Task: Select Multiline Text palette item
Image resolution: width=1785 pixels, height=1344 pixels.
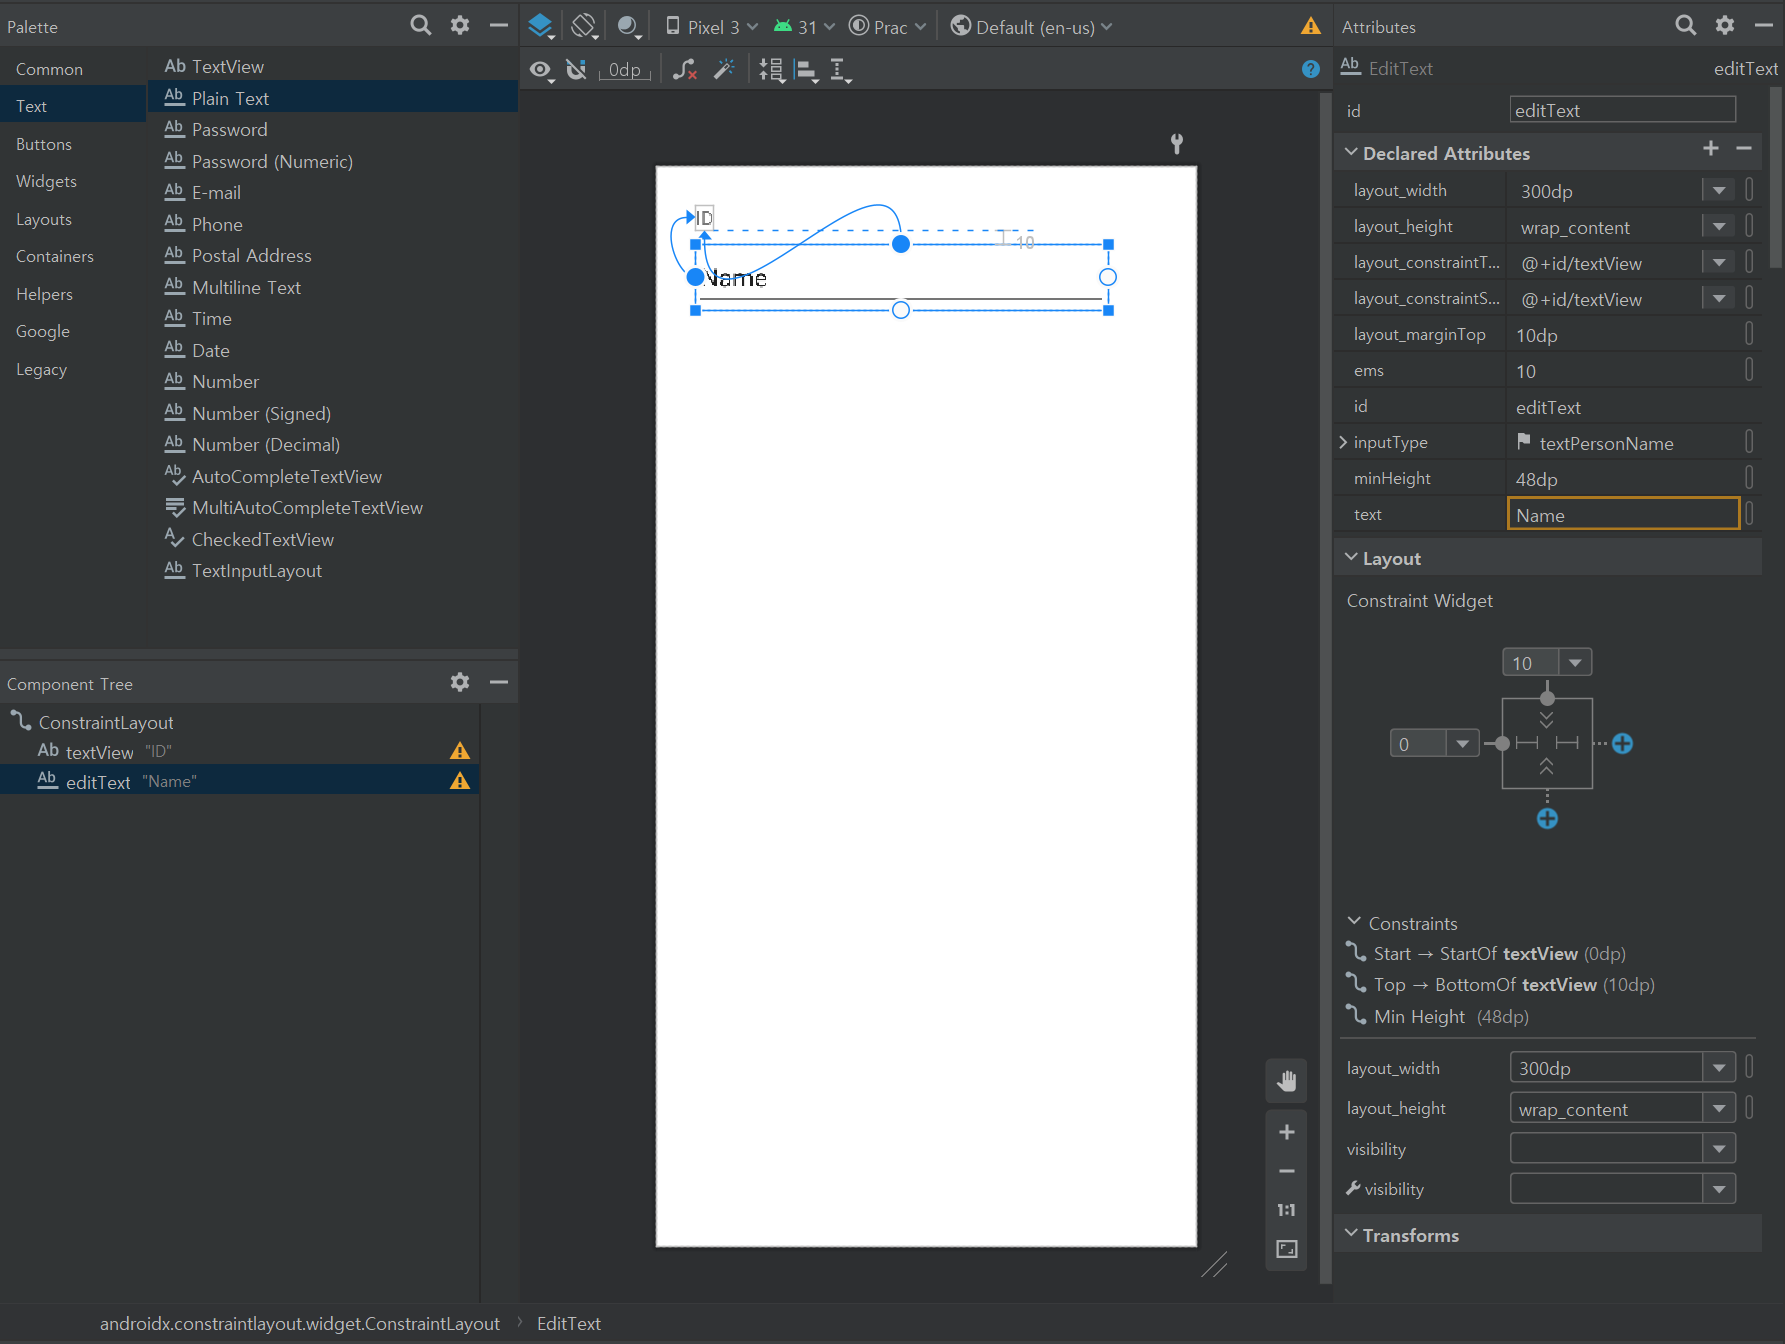Action: pos(333,287)
